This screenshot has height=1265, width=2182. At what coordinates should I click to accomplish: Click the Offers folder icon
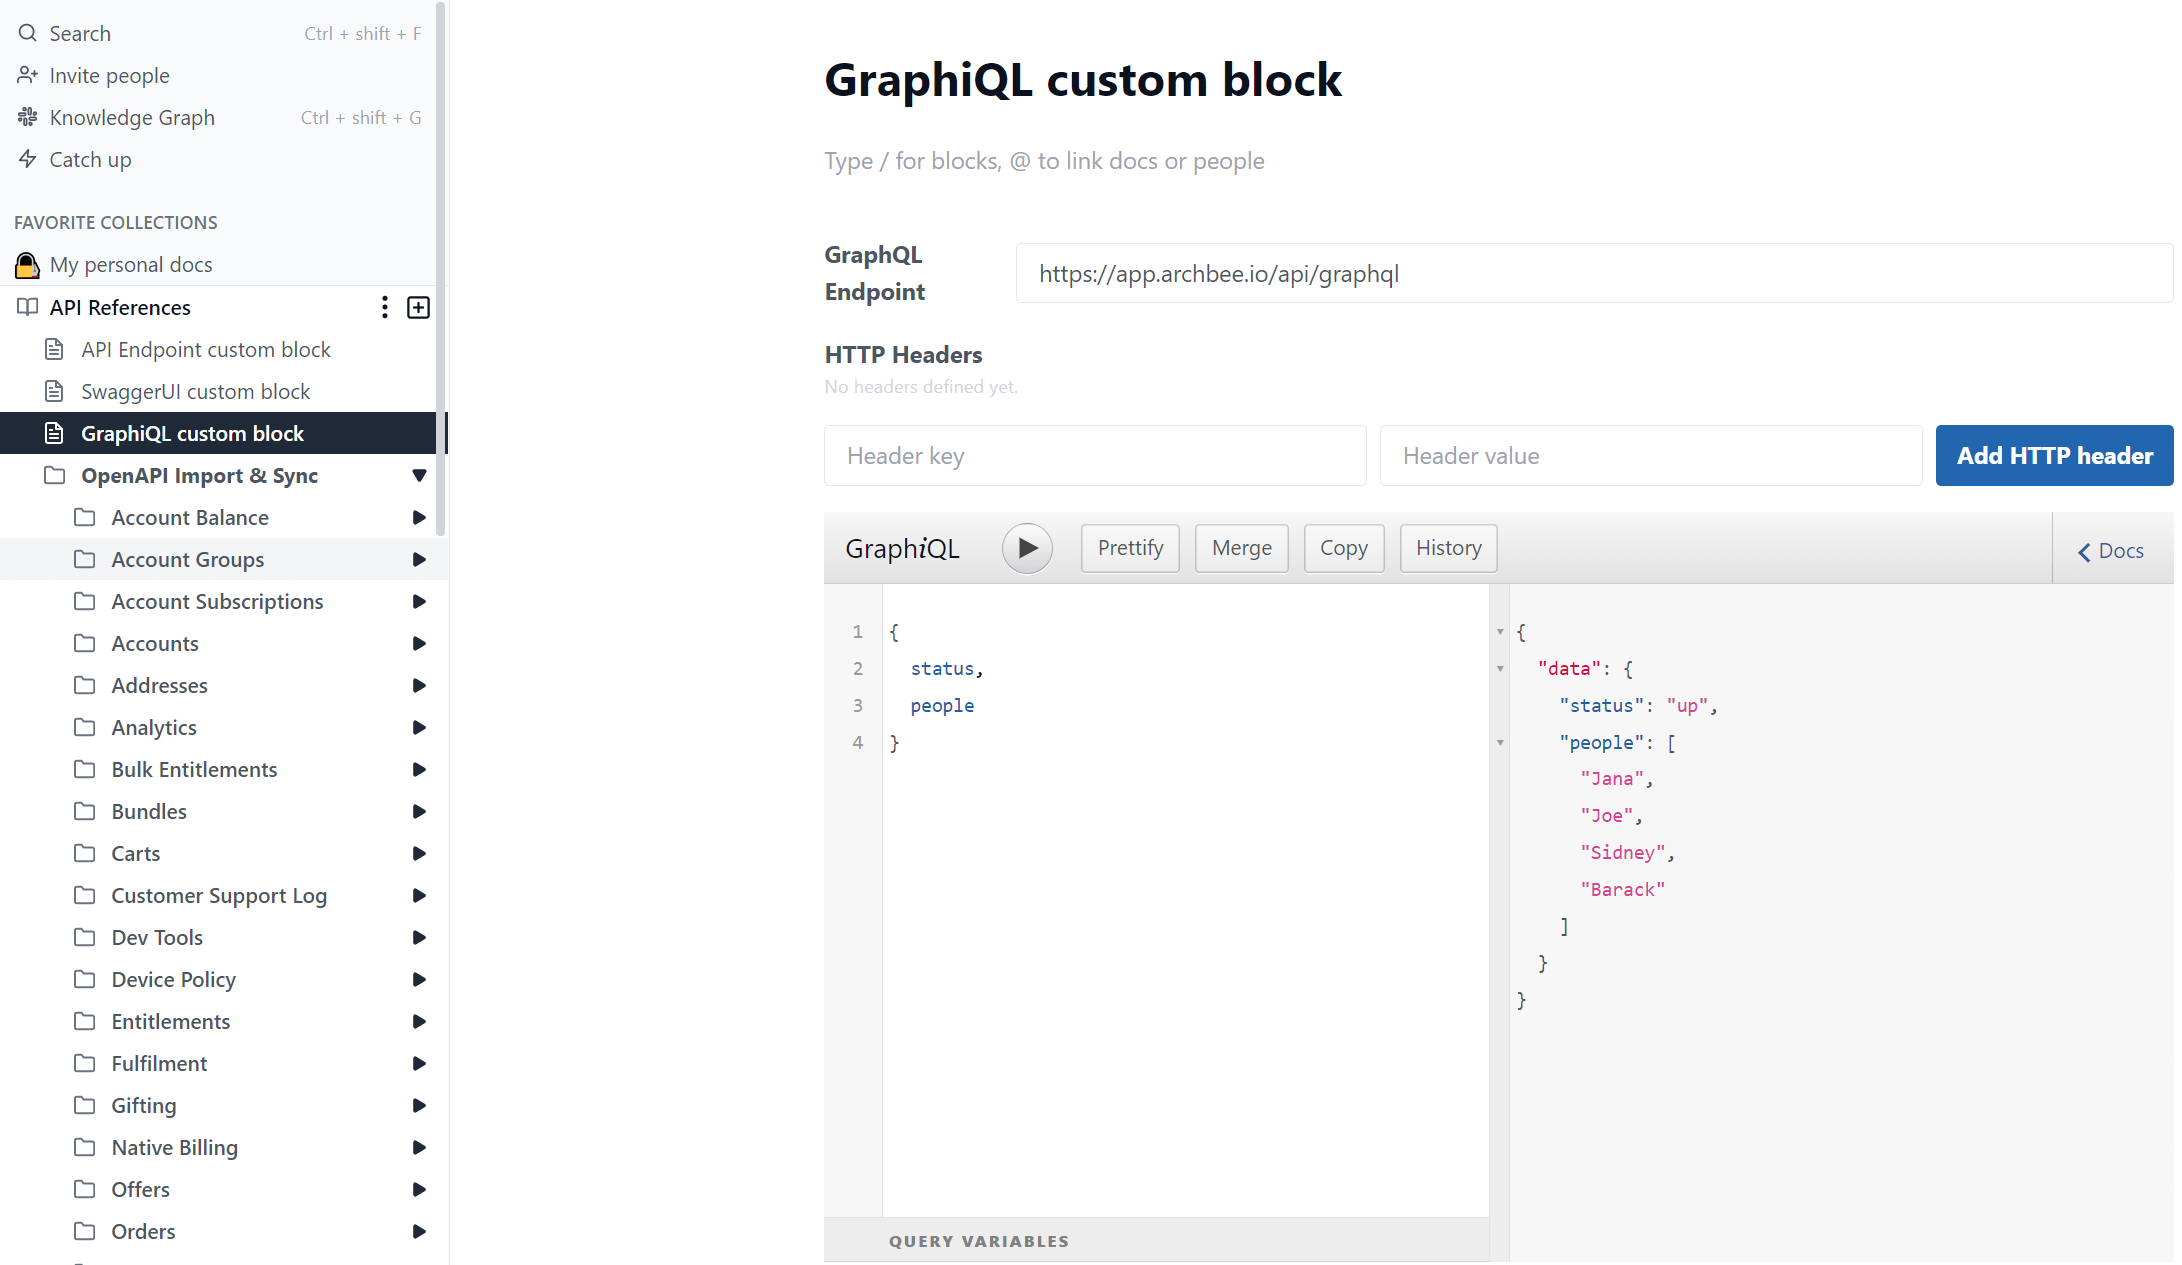click(85, 1189)
